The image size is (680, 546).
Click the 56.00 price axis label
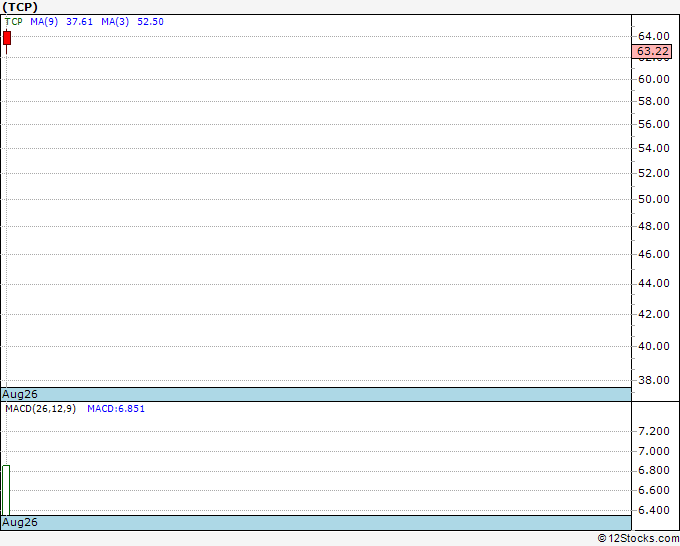pos(654,124)
